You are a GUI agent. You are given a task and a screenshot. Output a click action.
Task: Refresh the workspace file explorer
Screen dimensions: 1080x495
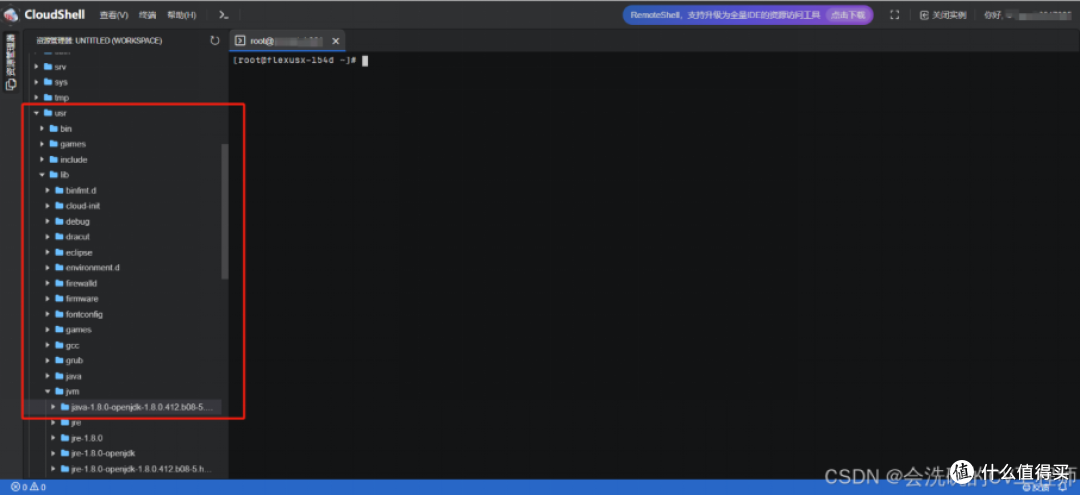coord(215,41)
